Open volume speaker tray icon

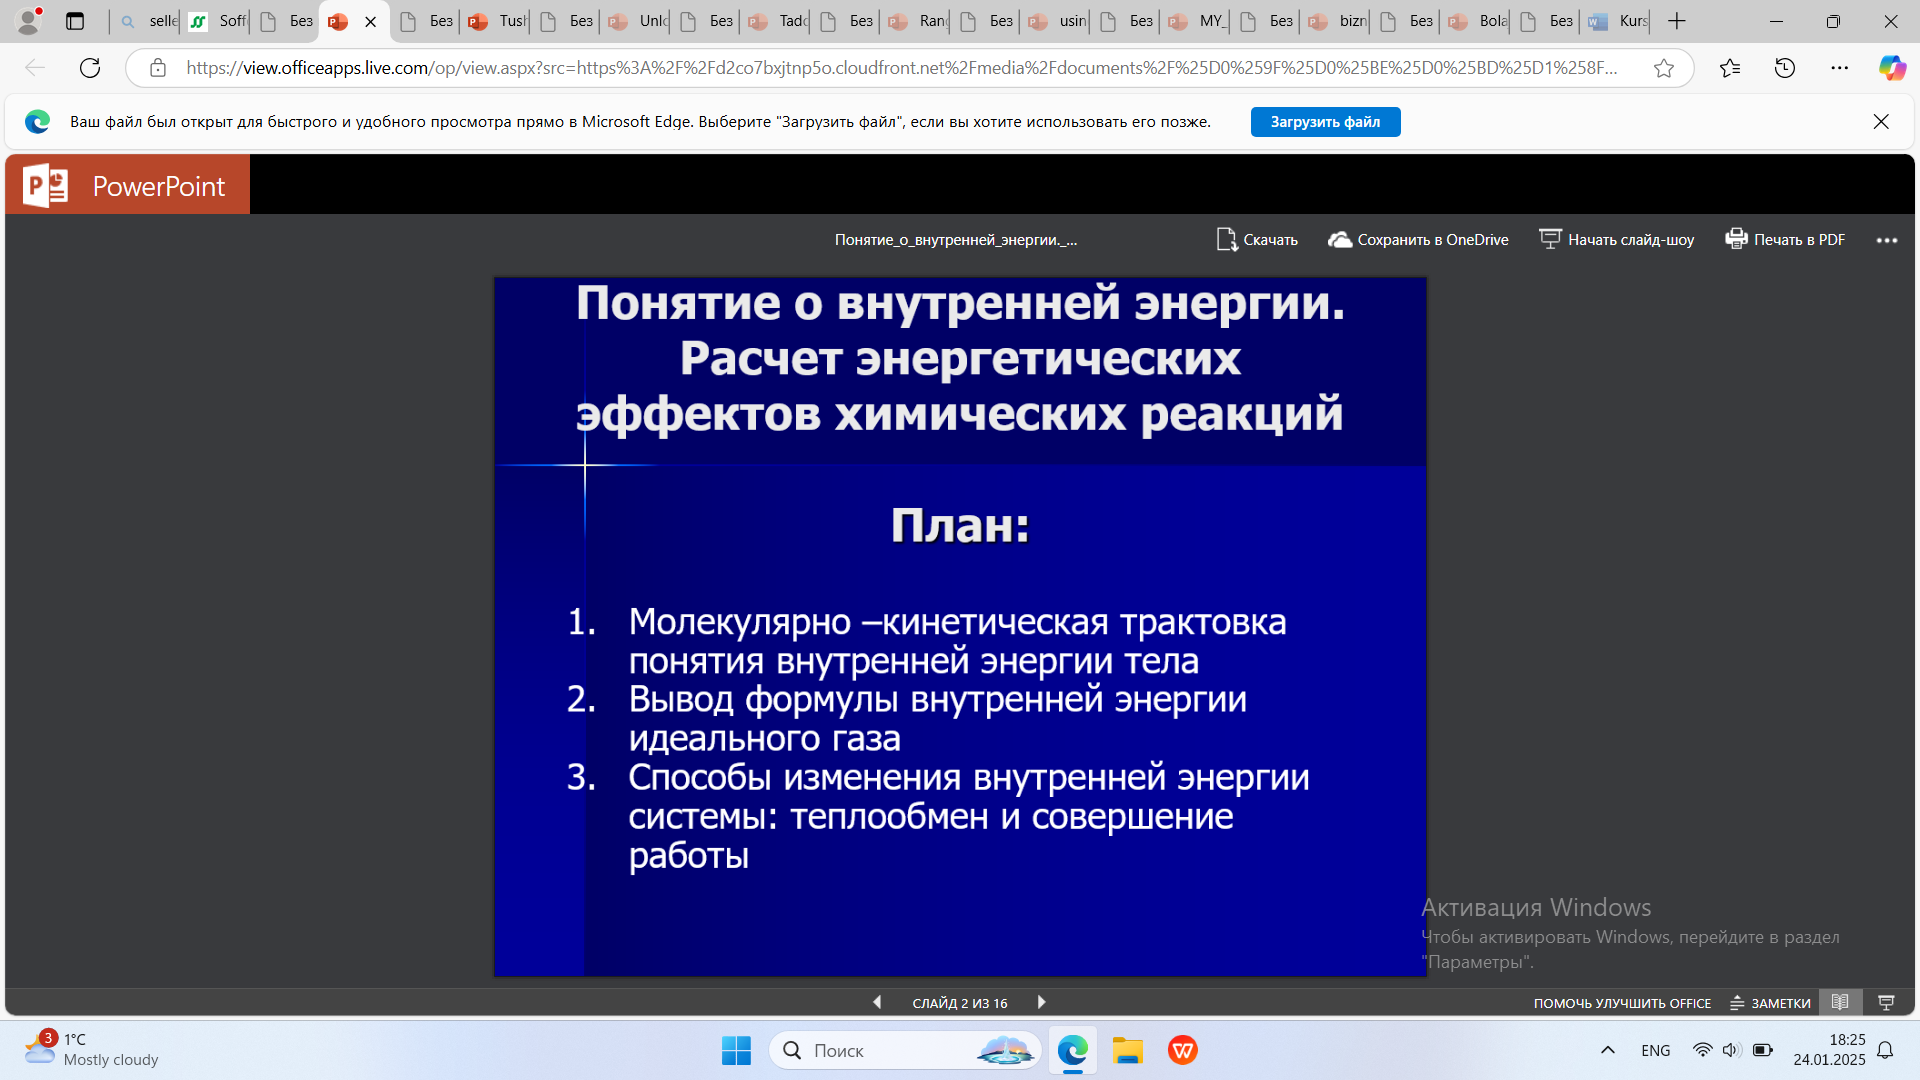point(1732,1050)
